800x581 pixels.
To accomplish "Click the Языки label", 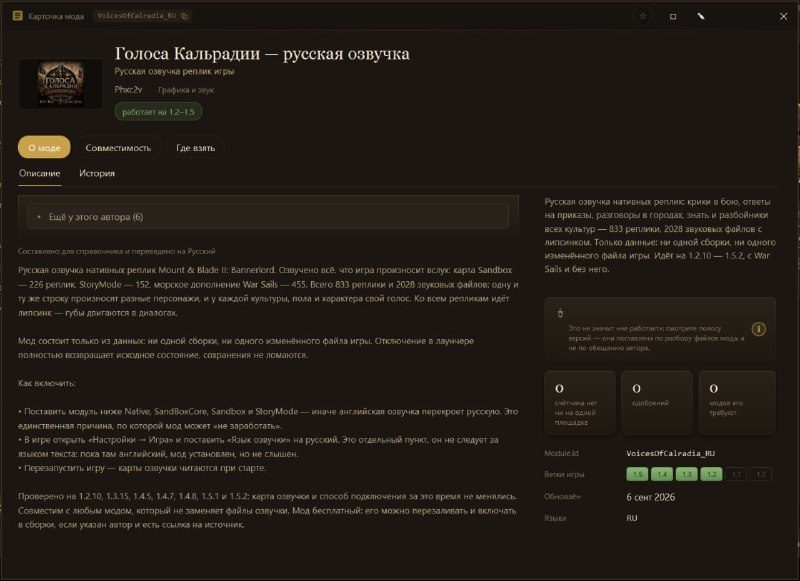I will coord(555,518).
